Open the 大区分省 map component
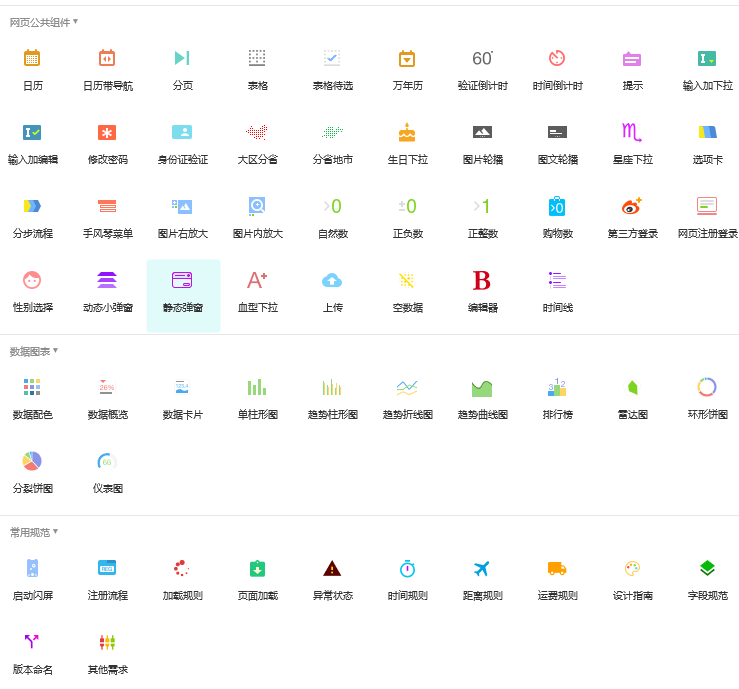739x689 pixels. (257, 132)
